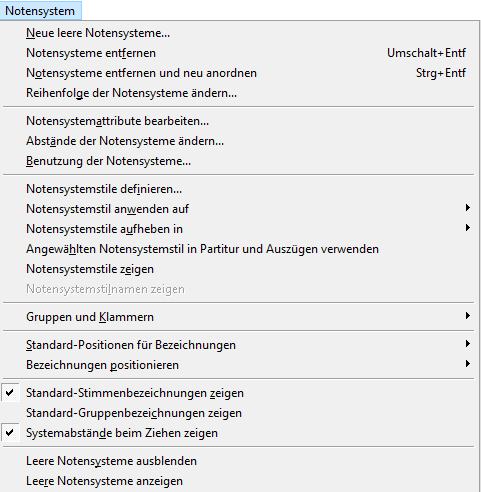Image resolution: width=481 pixels, height=492 pixels.
Task: Expand Standard-Positionen für Bezeichnungen submenu
Action: click(x=239, y=345)
